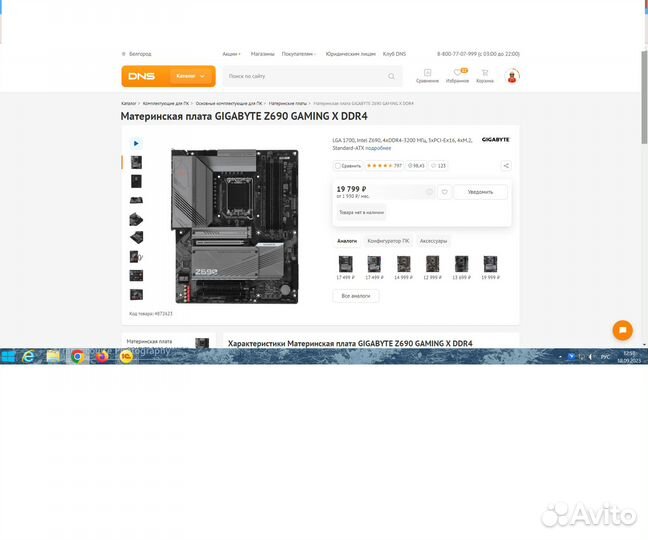Switch to the Аксессуары tab
Image resolution: width=648 pixels, height=540 pixels.
[x=433, y=241]
